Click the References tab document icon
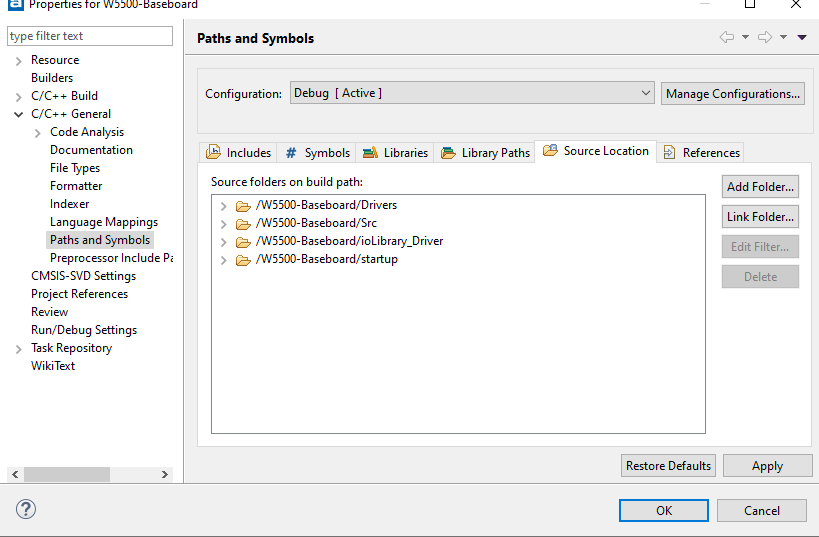Screen dimensions: 819x537 click(669, 152)
